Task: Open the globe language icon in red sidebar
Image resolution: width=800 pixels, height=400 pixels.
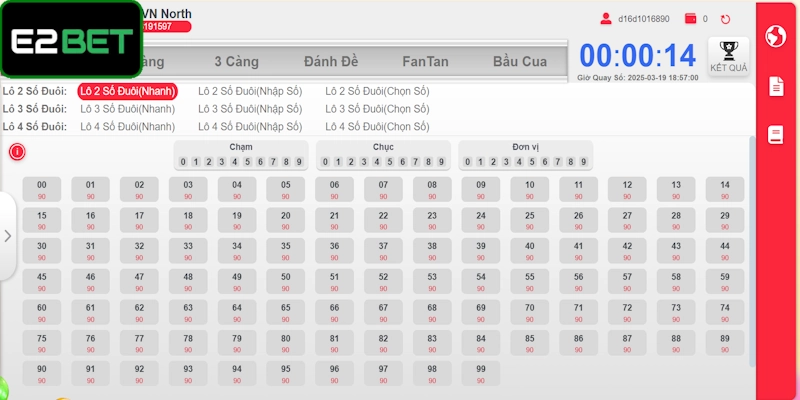Action: pyautogui.click(x=776, y=37)
